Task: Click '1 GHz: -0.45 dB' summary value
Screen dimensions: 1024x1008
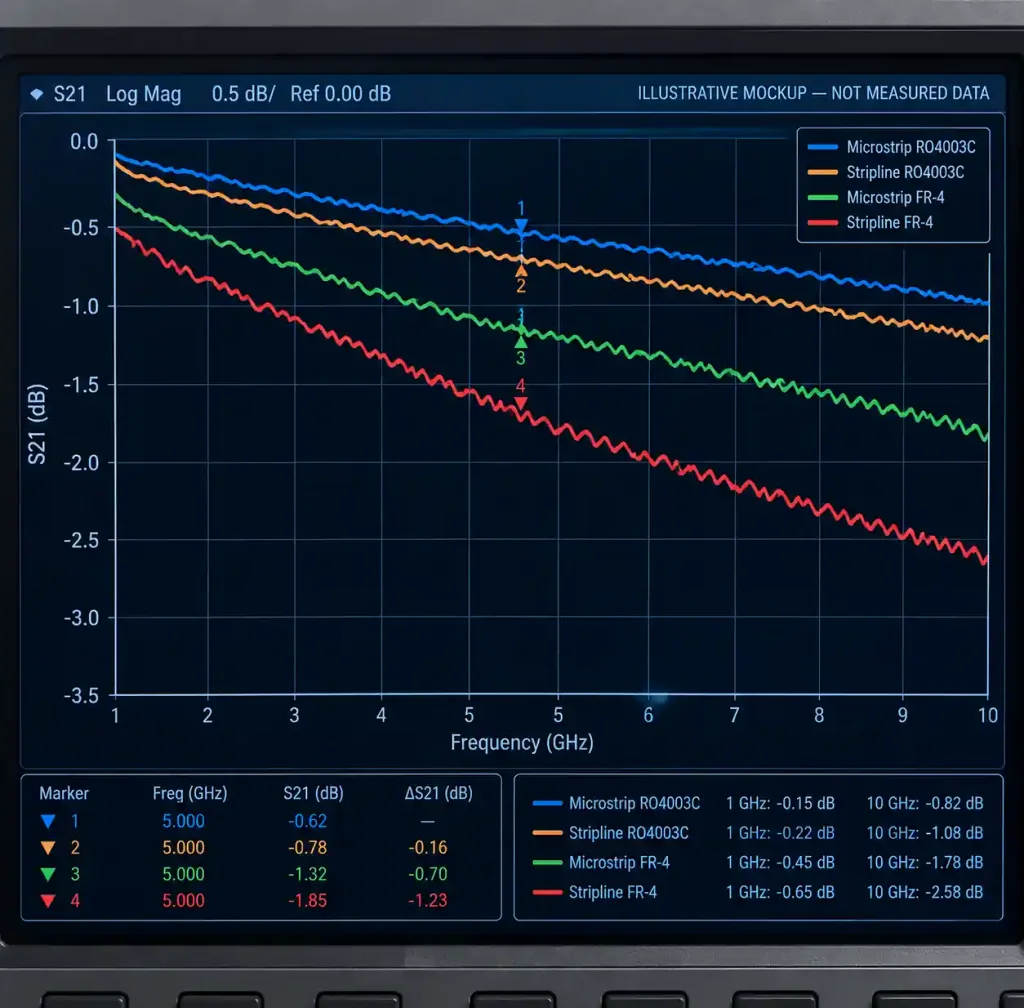Action: point(780,862)
